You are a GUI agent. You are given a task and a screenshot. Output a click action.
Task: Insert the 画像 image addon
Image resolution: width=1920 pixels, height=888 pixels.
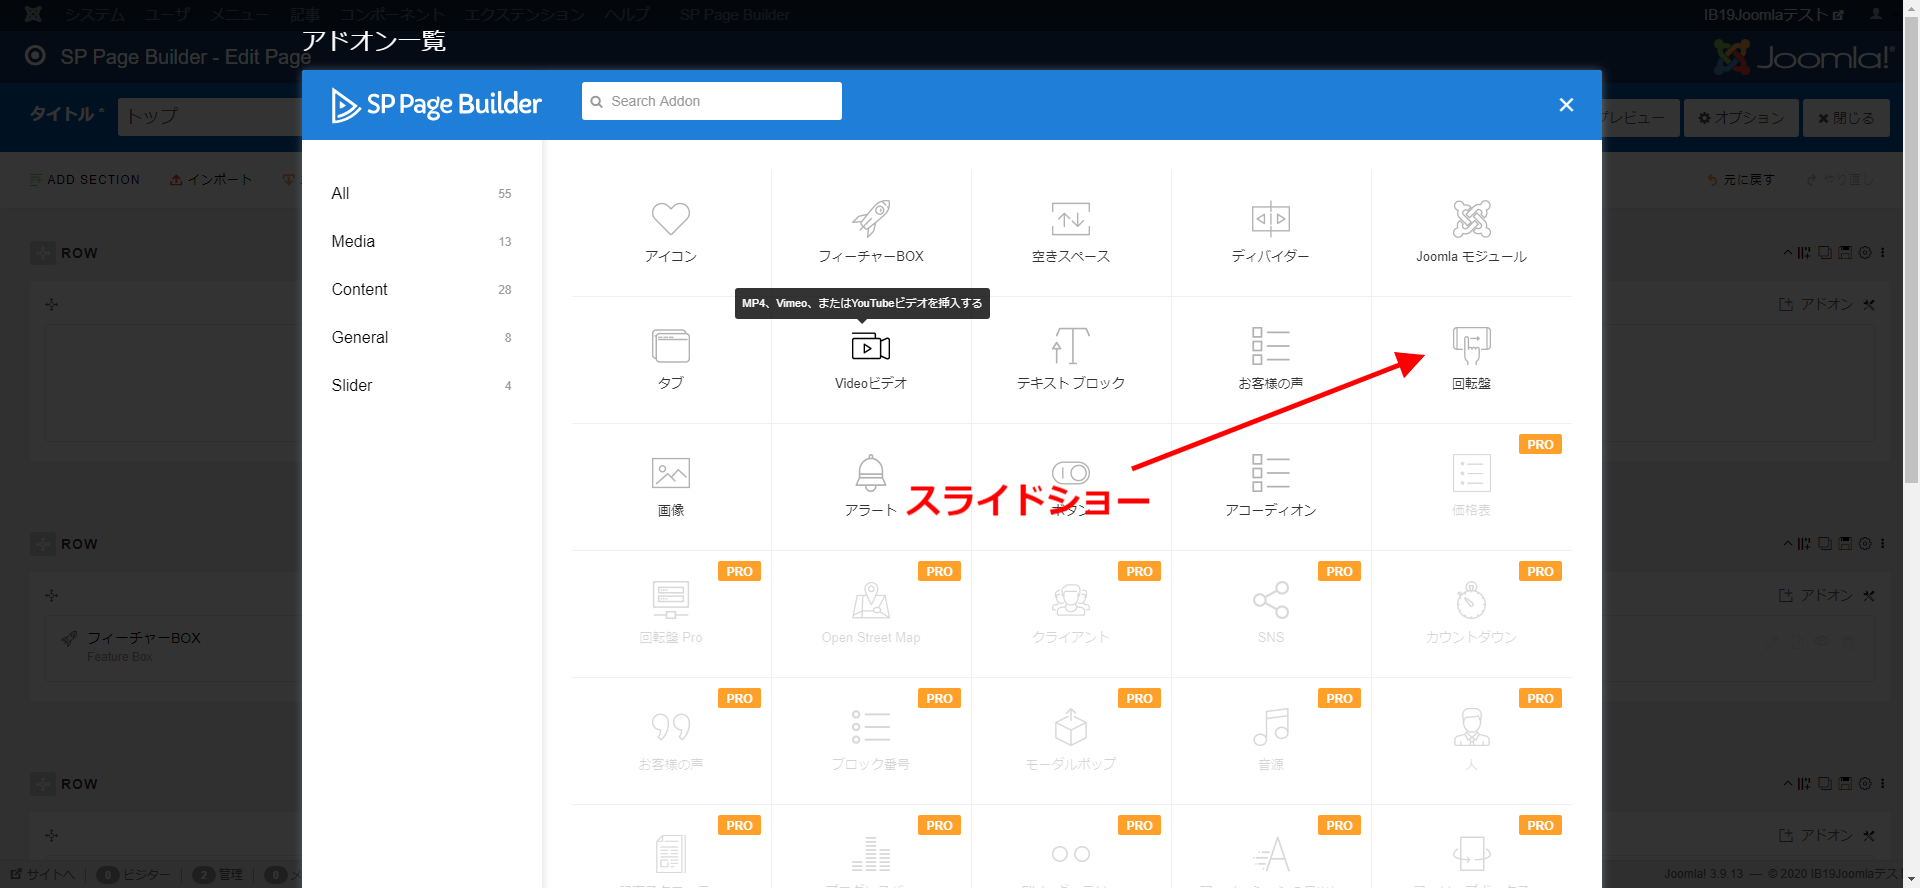click(671, 485)
